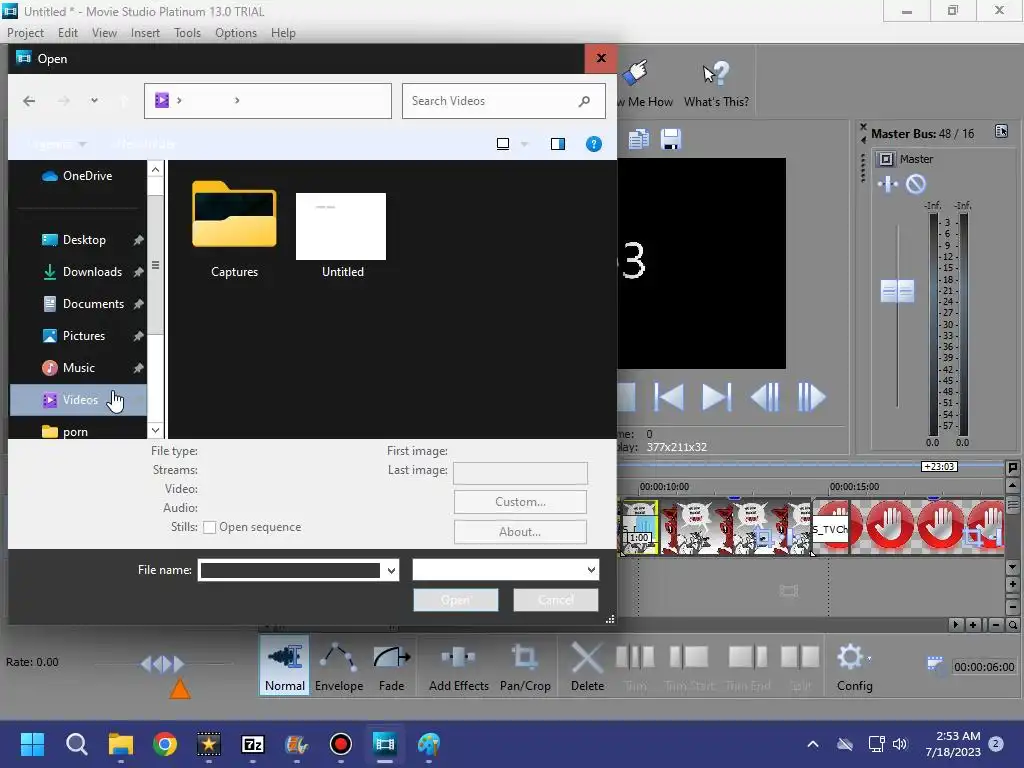Open the Edit menu
This screenshot has width=1024, height=768.
point(68,33)
